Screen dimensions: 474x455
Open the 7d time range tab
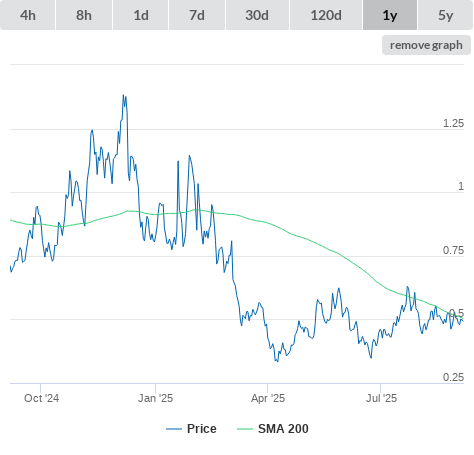pos(197,15)
